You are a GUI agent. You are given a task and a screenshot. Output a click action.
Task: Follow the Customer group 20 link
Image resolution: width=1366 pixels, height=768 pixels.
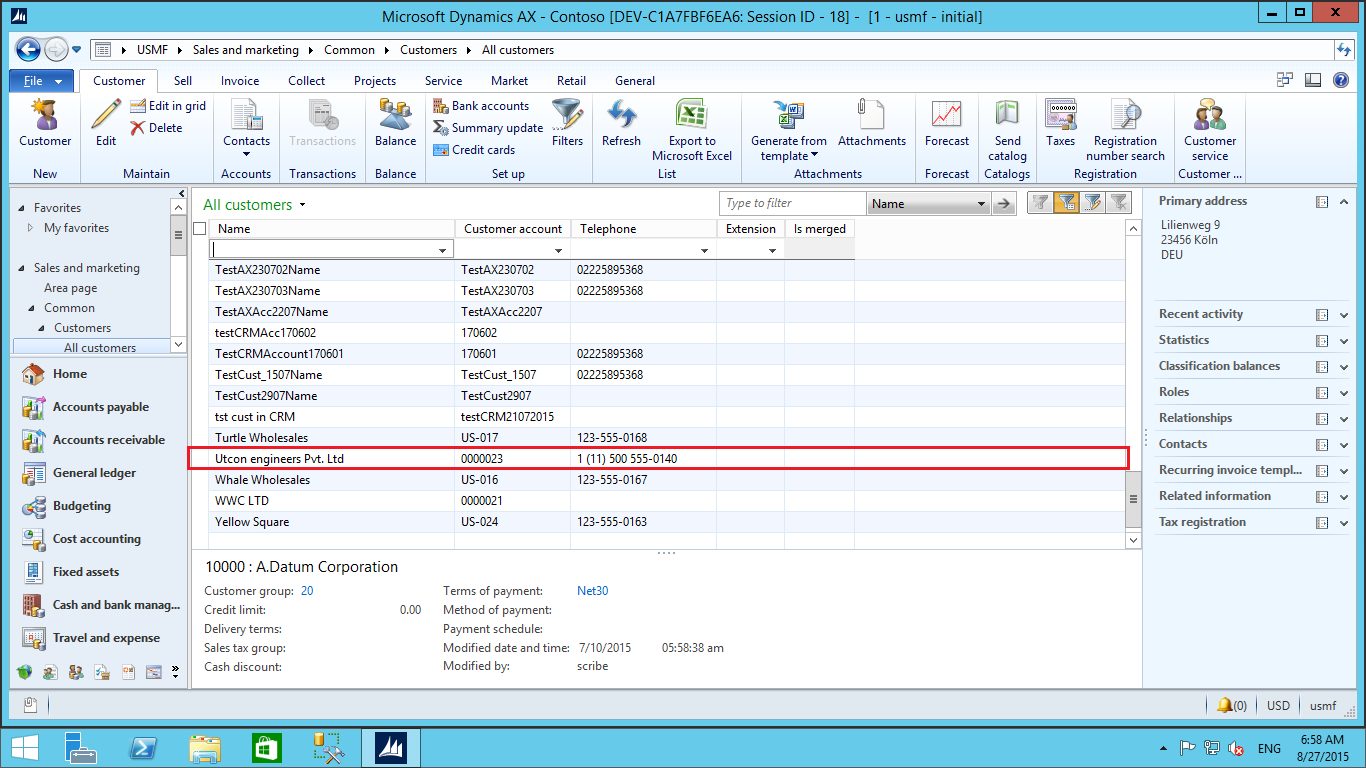pyautogui.click(x=307, y=591)
